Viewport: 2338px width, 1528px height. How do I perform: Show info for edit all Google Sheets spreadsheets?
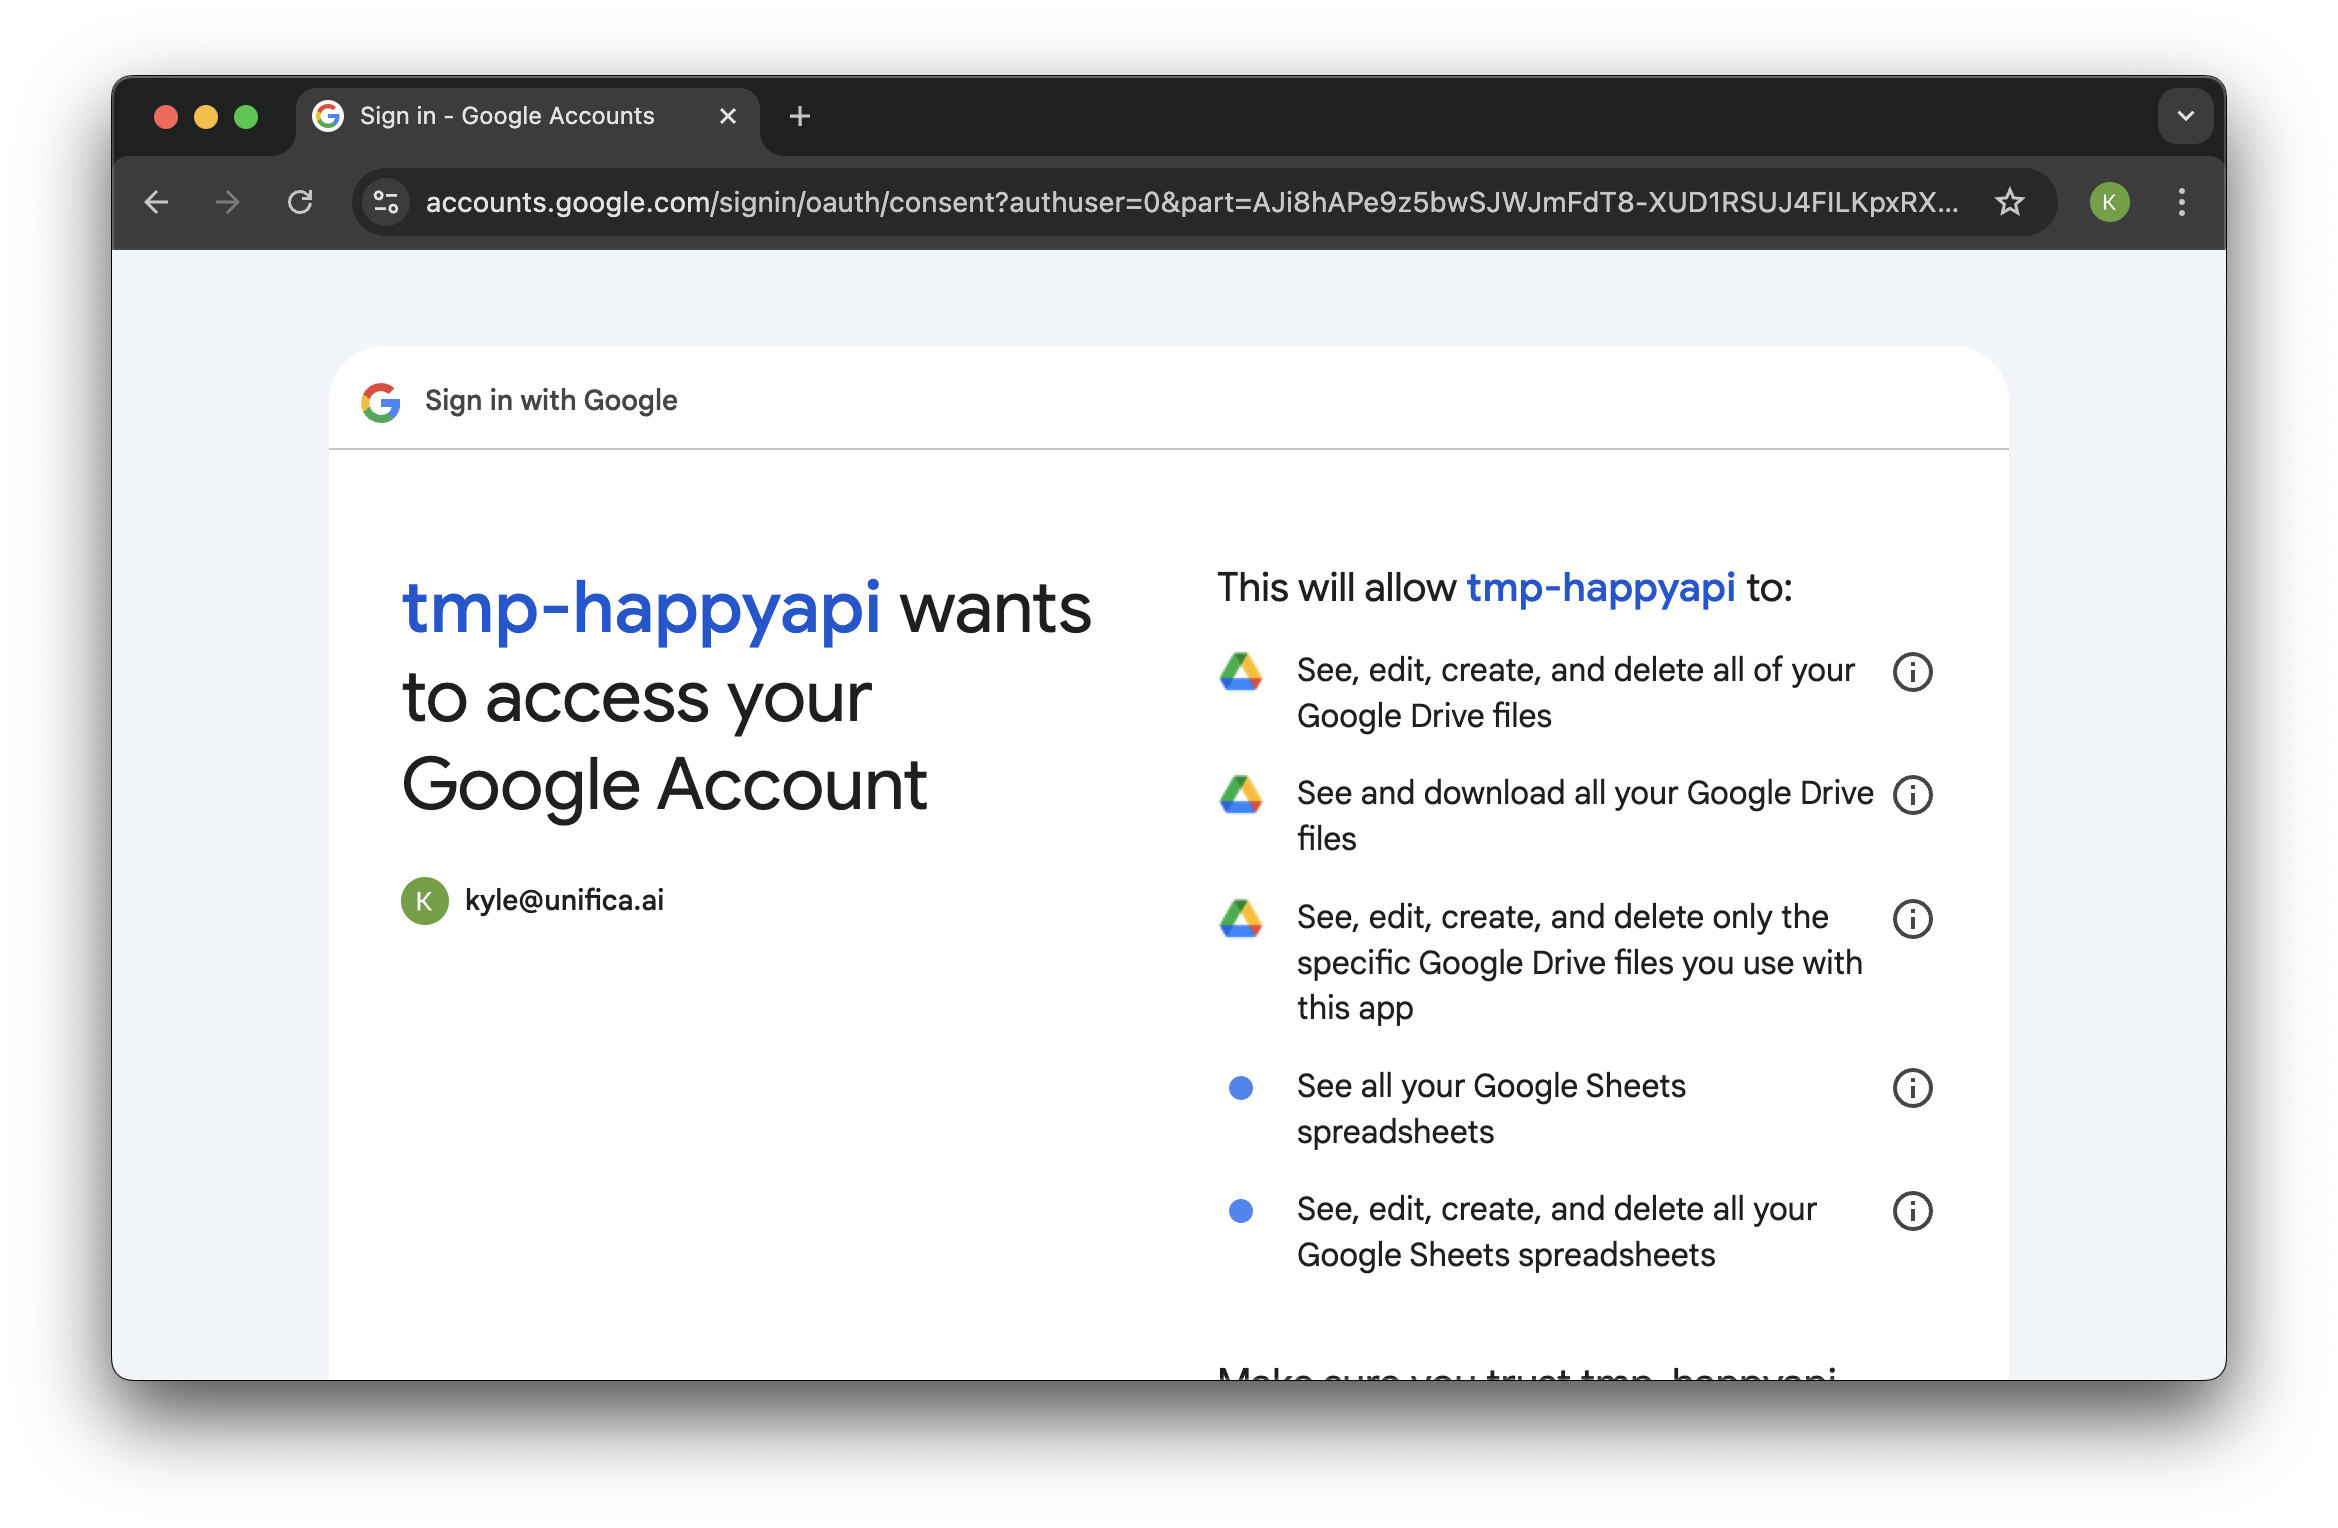click(x=1912, y=1211)
